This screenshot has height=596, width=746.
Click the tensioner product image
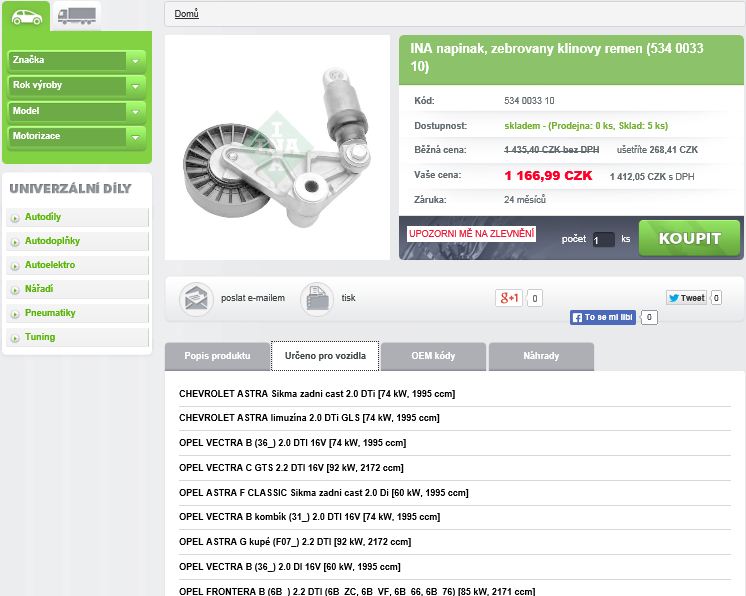coord(277,148)
